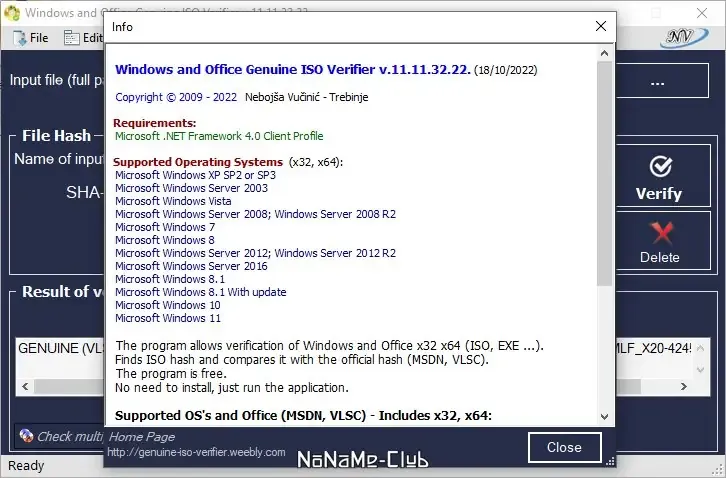Screen dimensions: 726x478
Task: Click the Verify checkmark icon
Action: coord(660,166)
